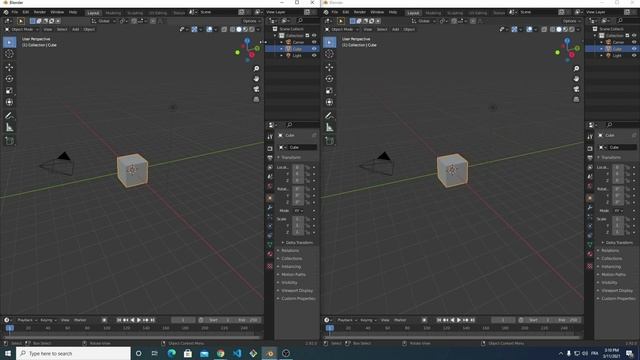Open rotation Mode dropdown in left properties panel
This screenshot has height=360, width=640.
pos(299,211)
